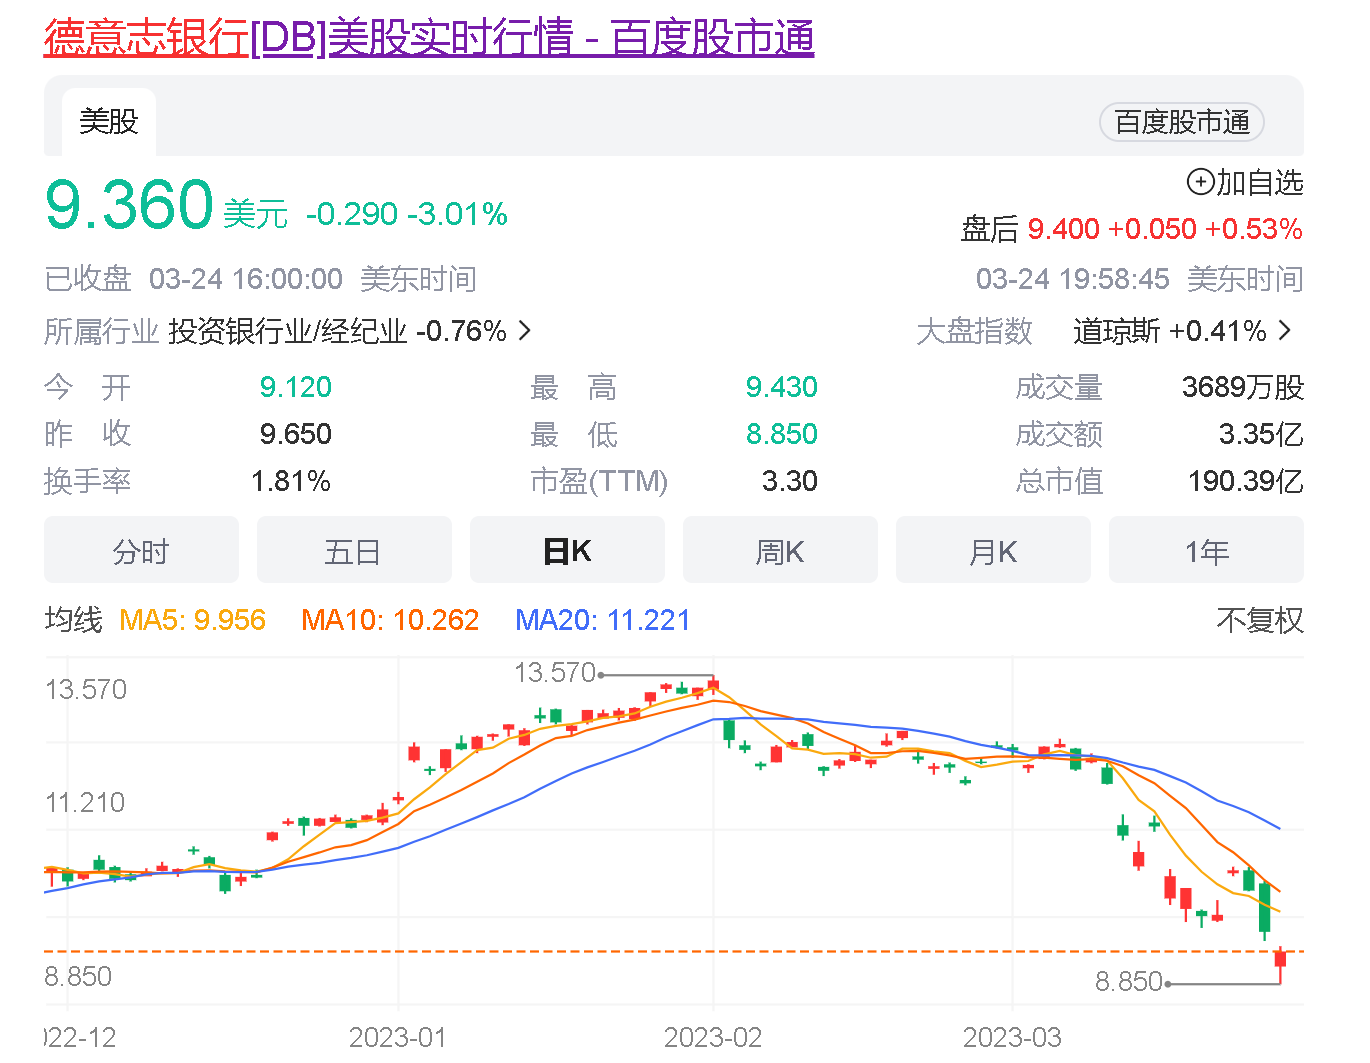Expand industry 投资银行业/经纪业 chevron
Viewport: 1370px width, 1063px height.
coord(525,330)
